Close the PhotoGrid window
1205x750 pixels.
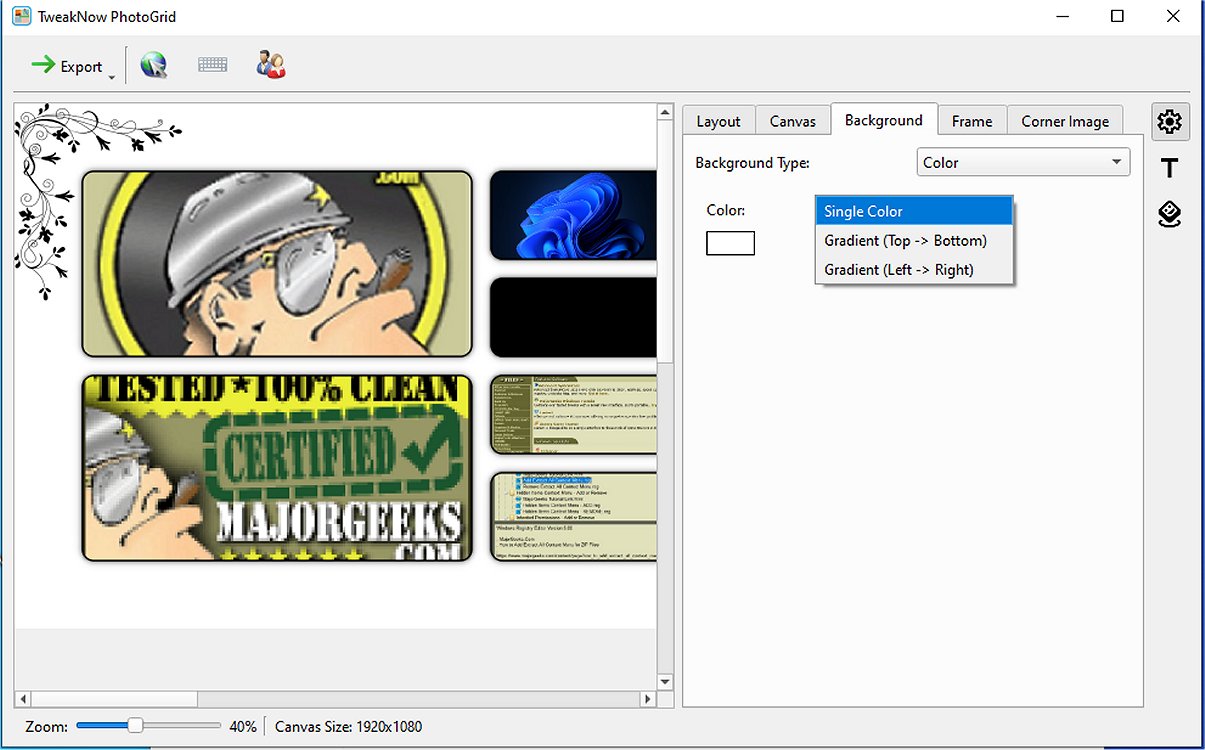coord(1174,17)
